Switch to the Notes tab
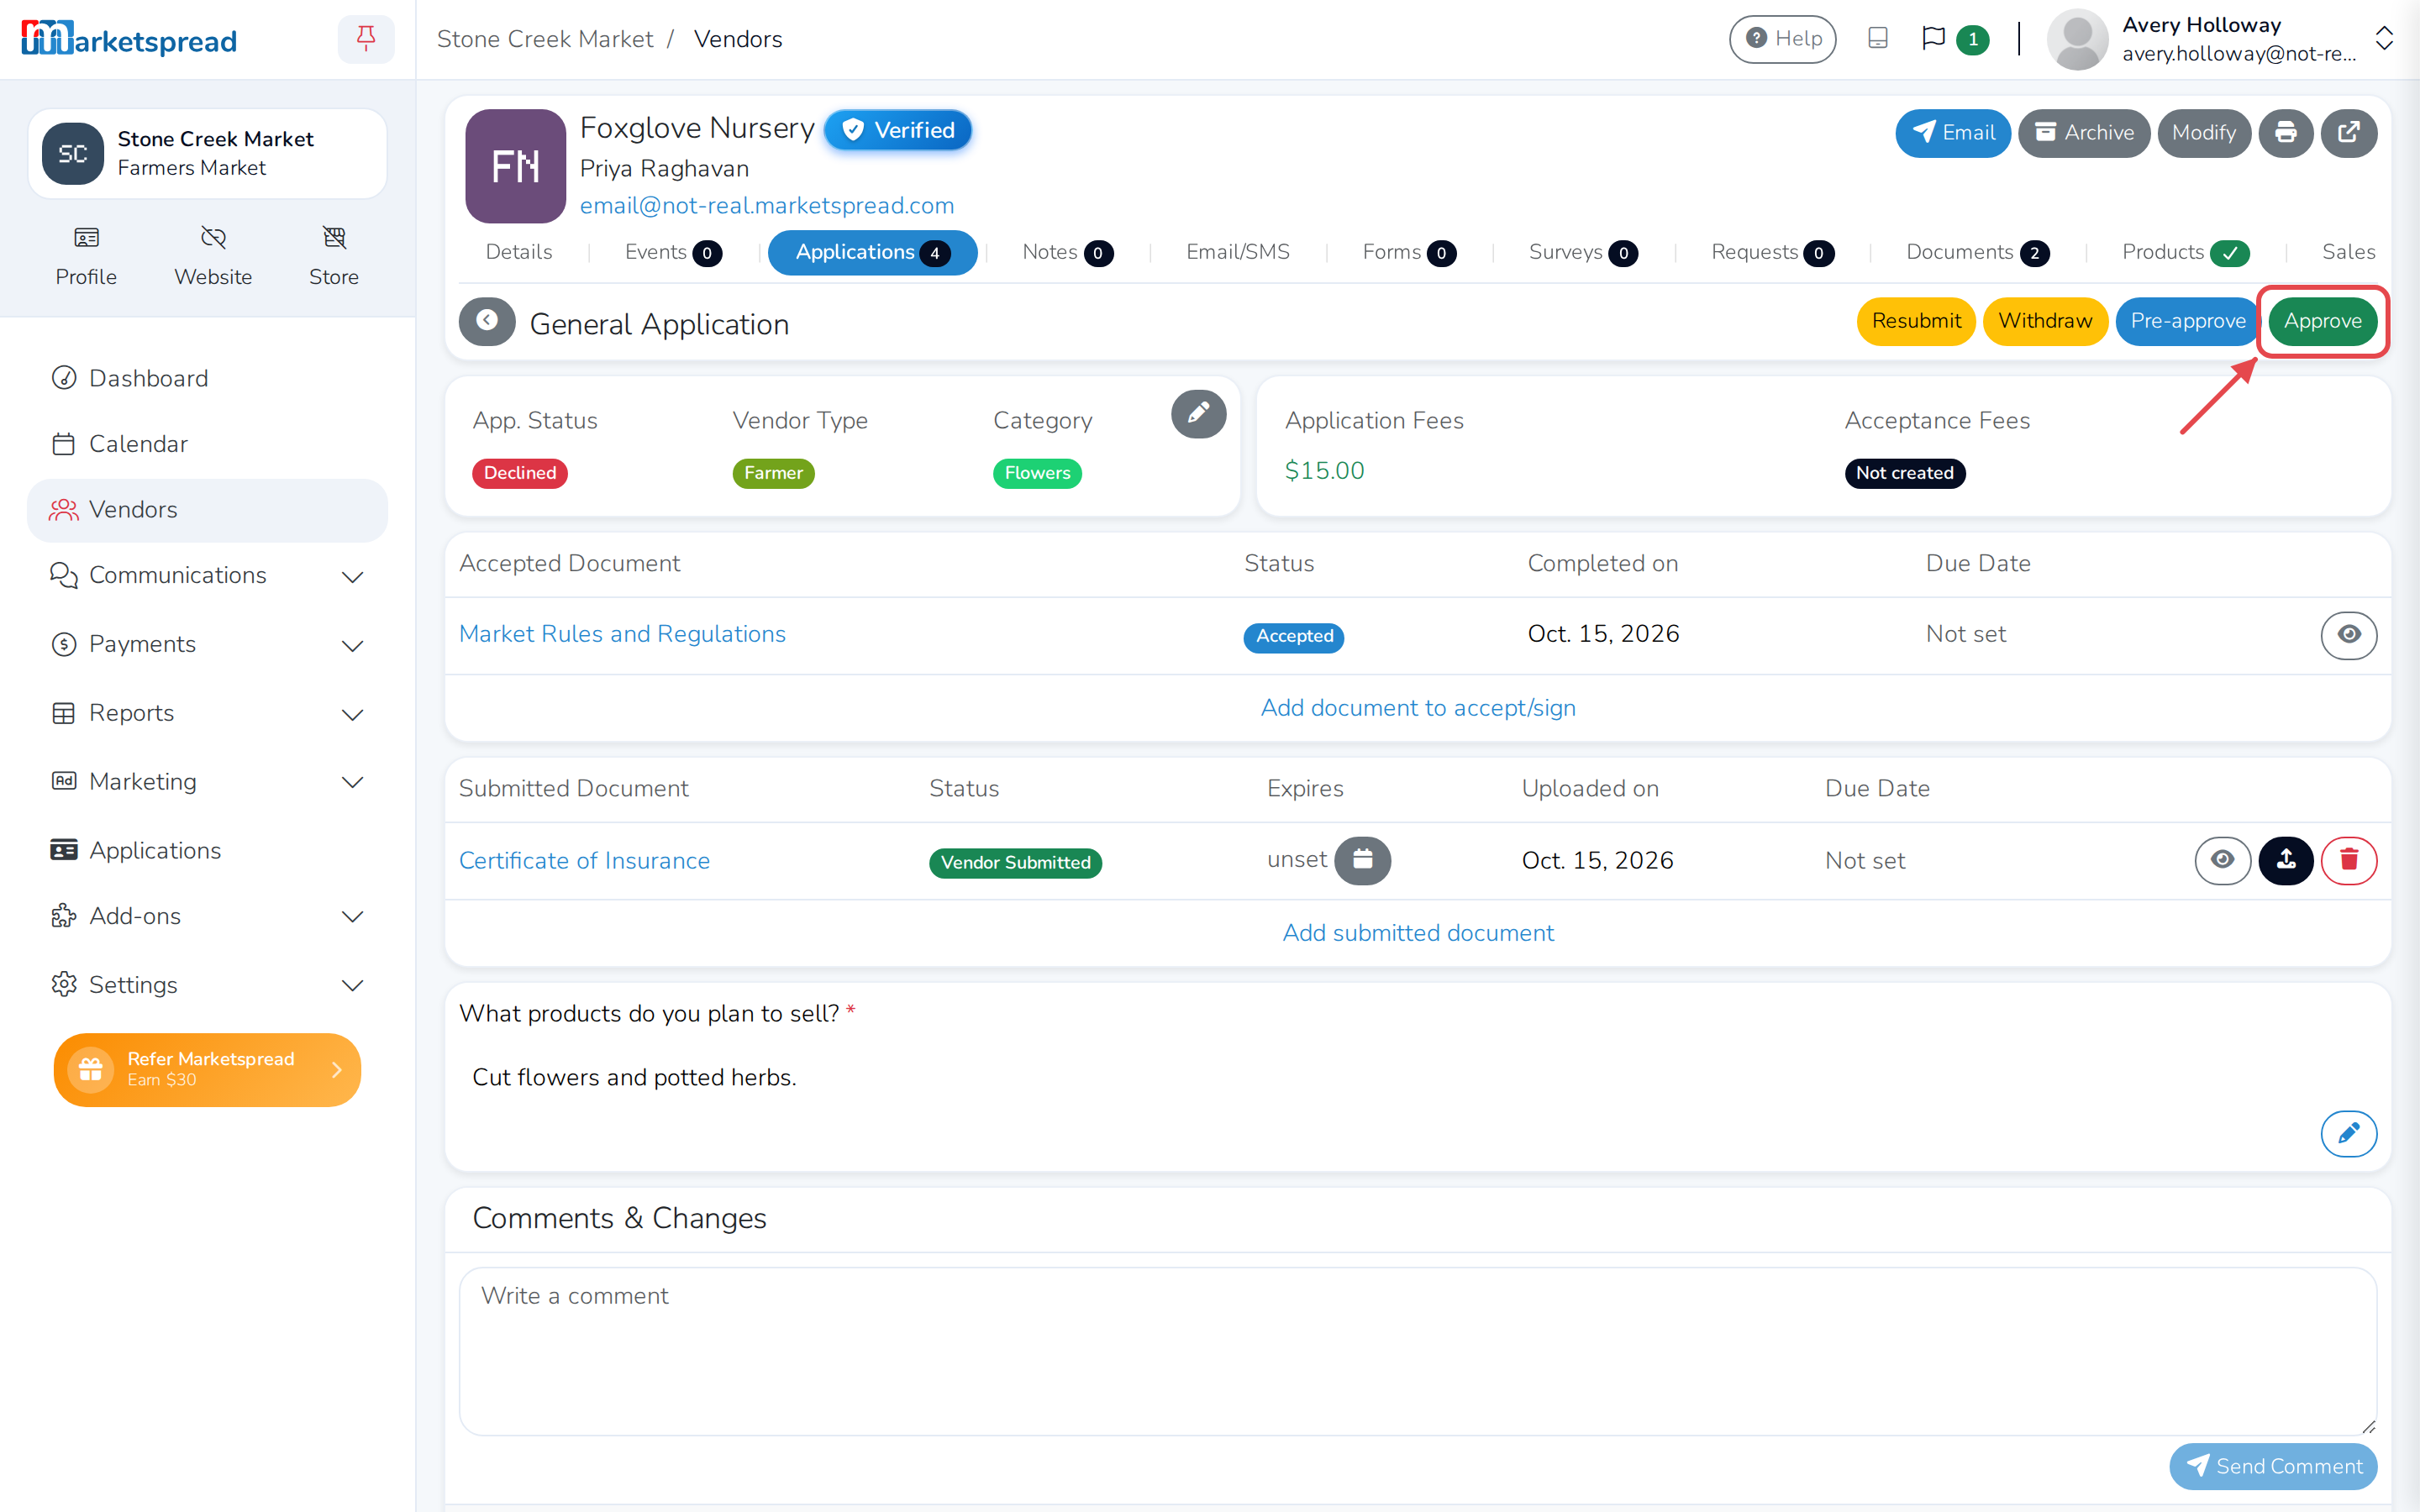 pos(1067,252)
